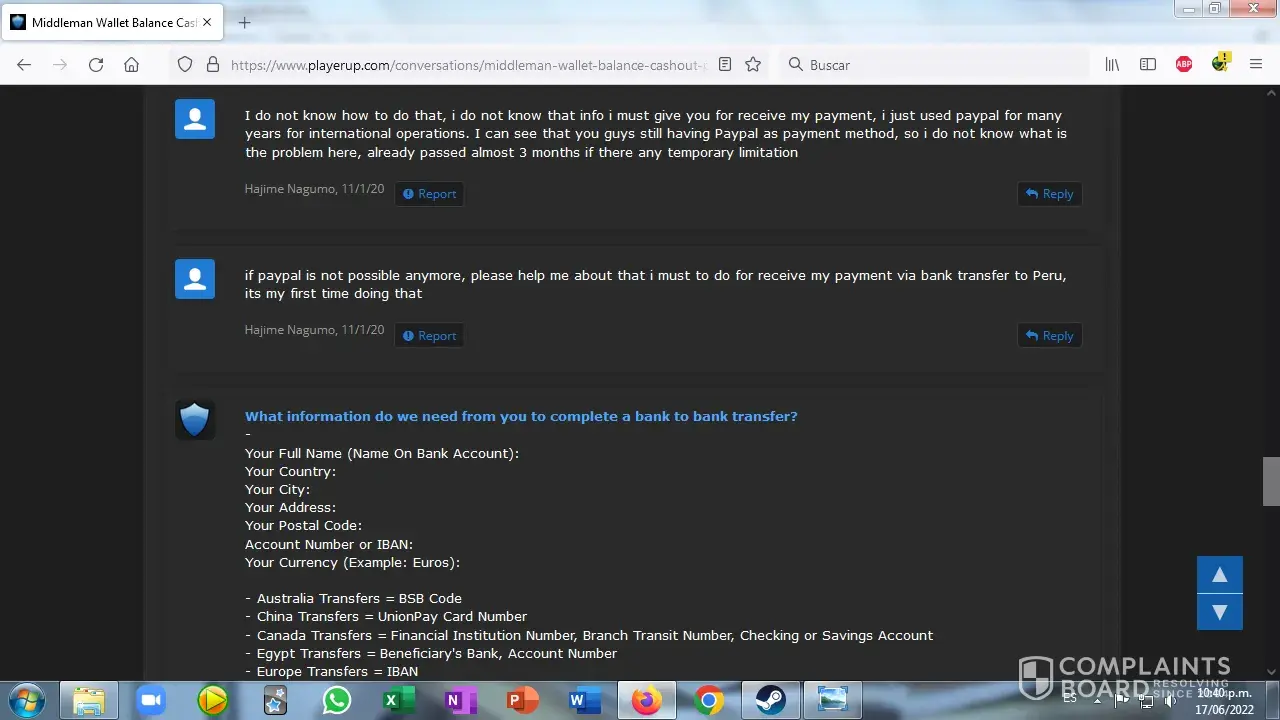This screenshot has width=1280, height=720.
Task: Show the Firefox sidebar
Action: point(1148,64)
